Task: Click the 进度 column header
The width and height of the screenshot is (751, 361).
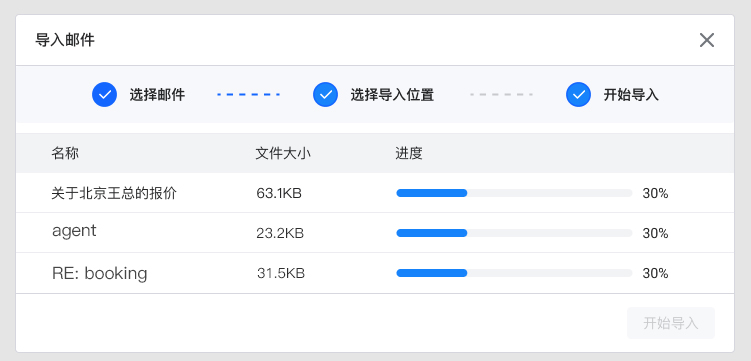Action: 409,153
